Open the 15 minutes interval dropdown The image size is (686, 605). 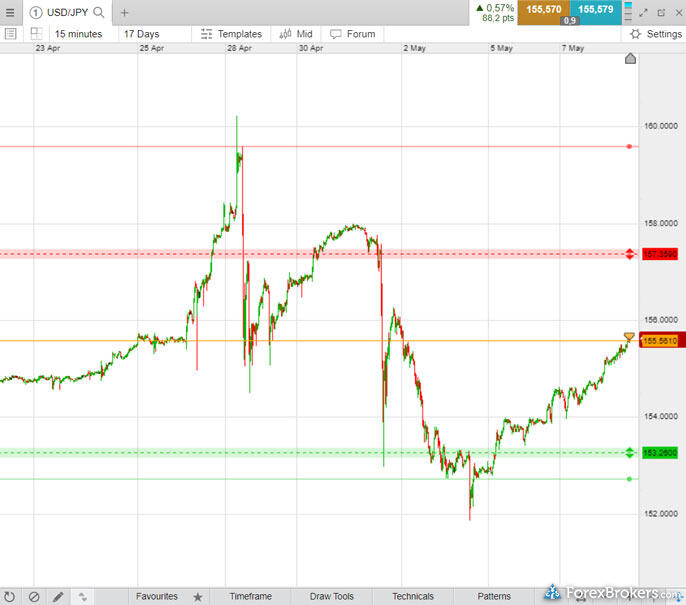pos(78,34)
